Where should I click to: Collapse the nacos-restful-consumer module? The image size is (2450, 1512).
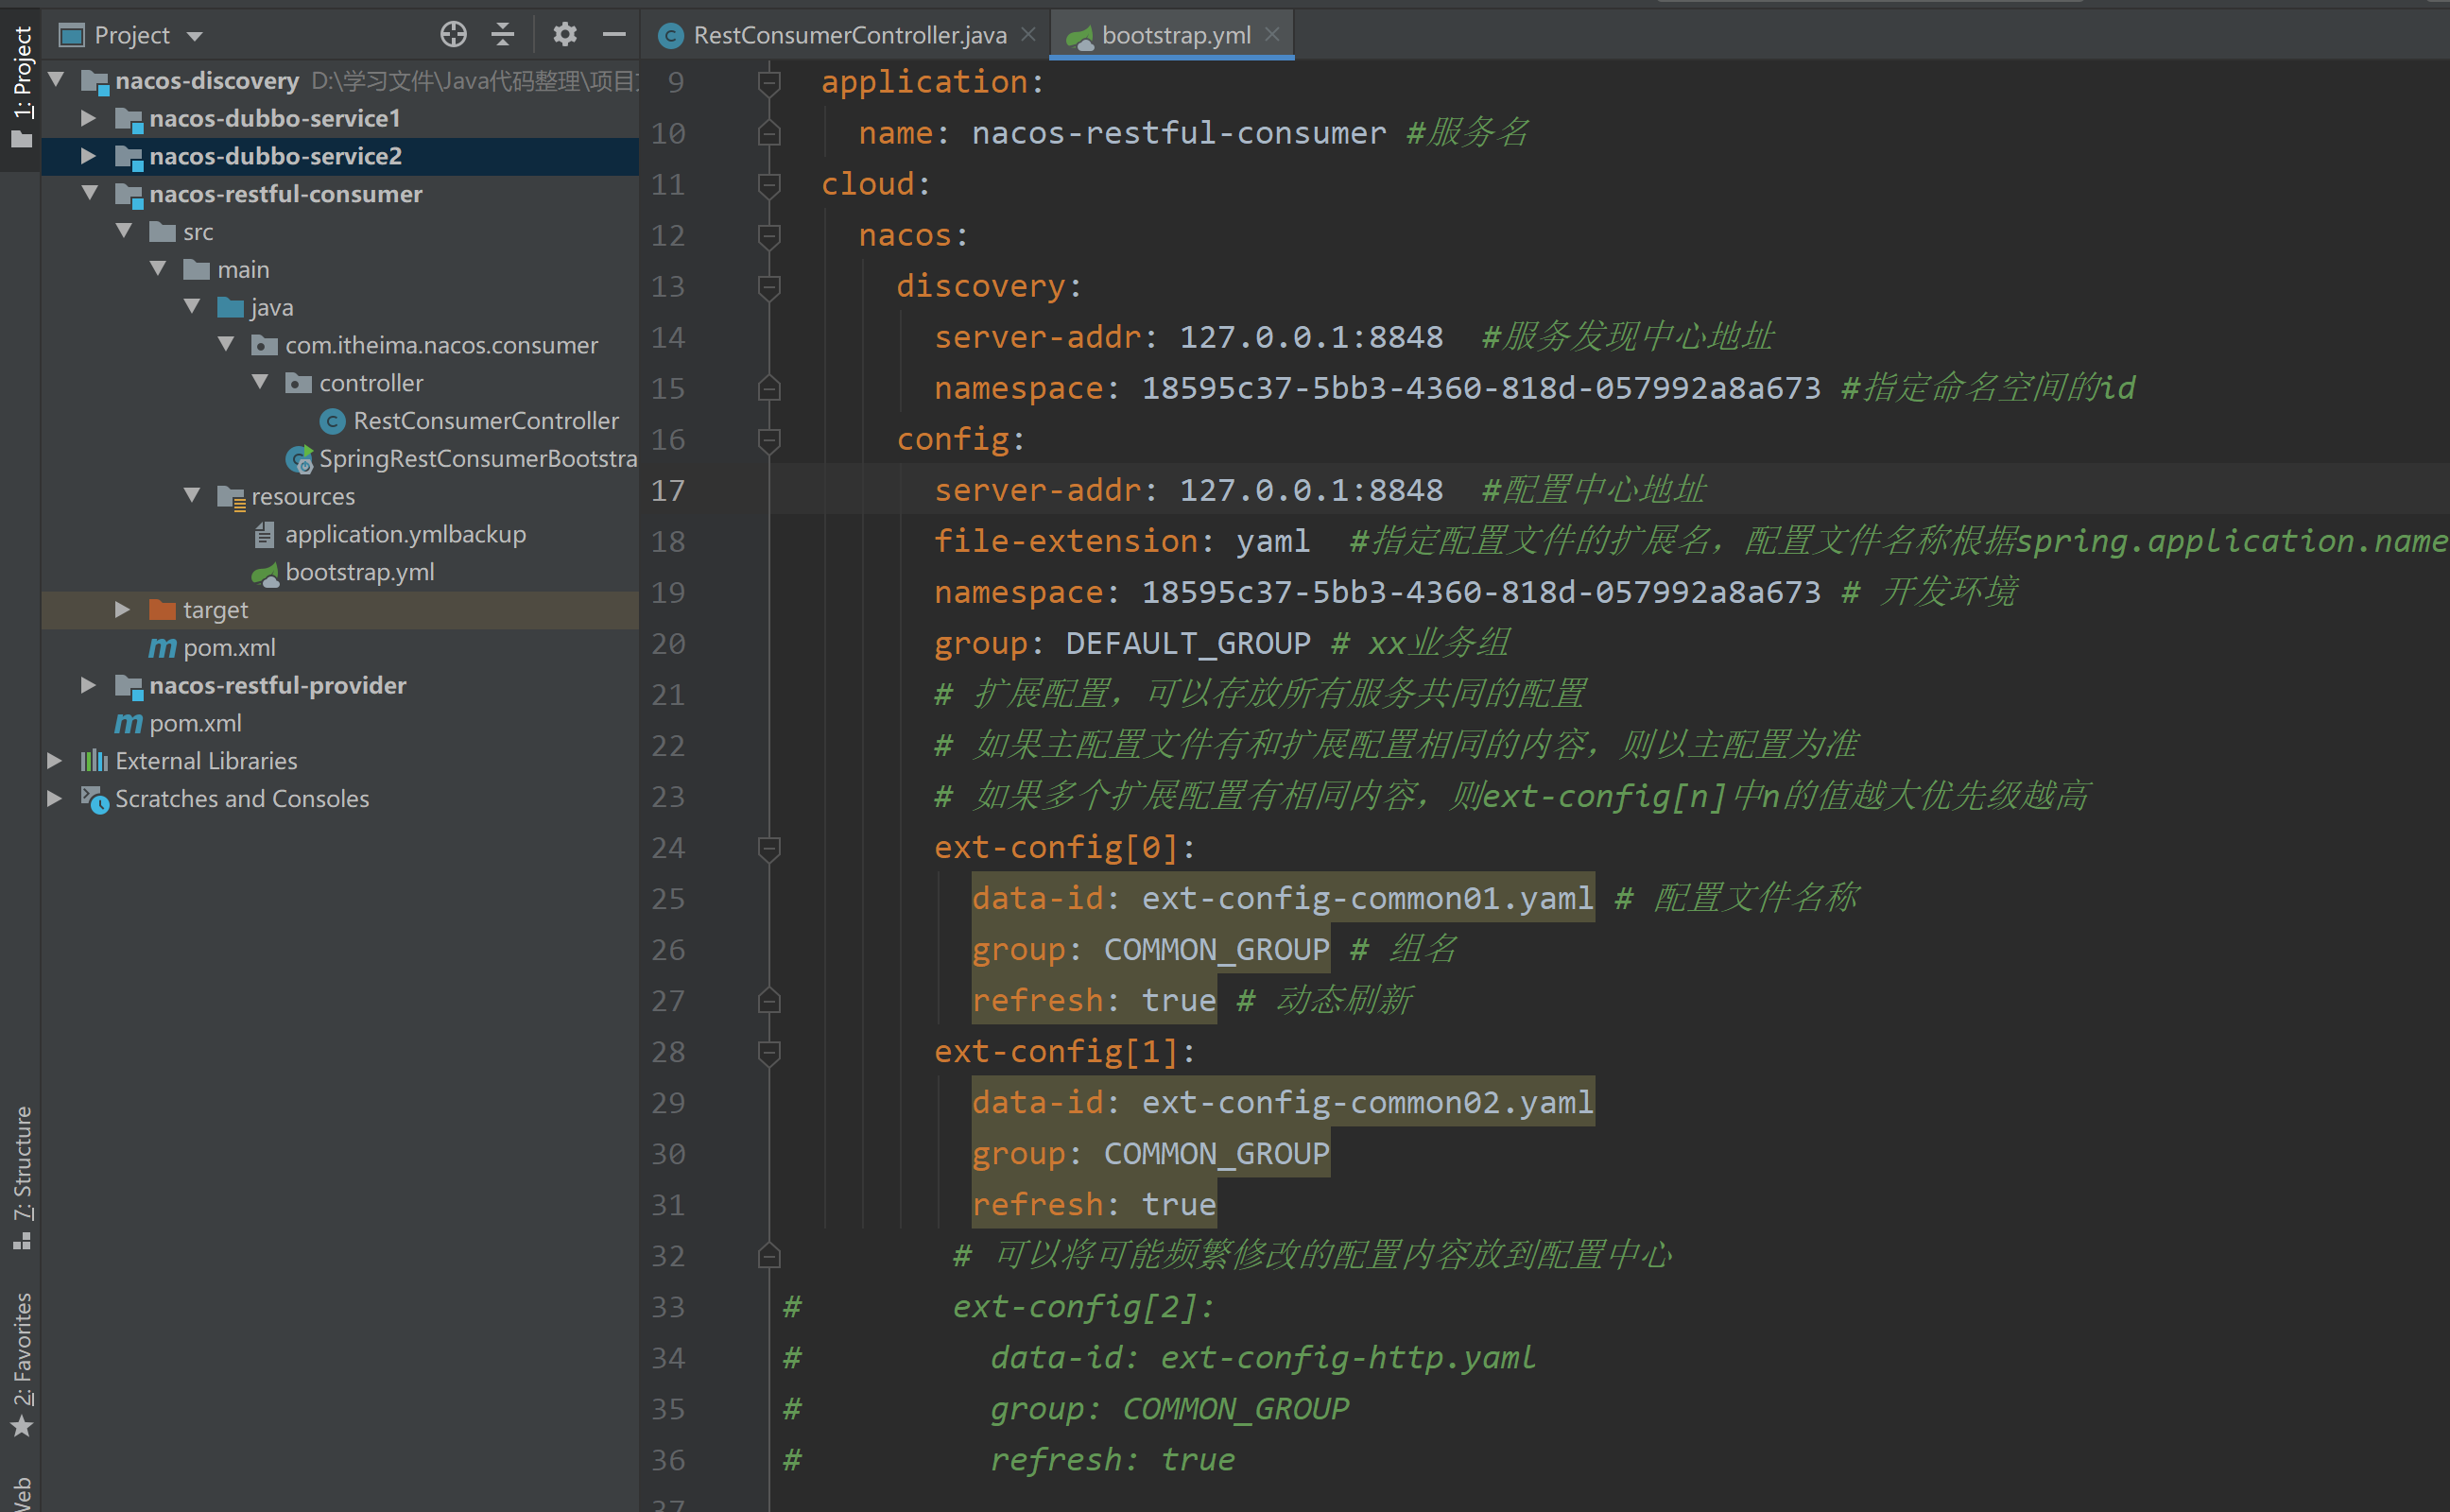[89, 193]
